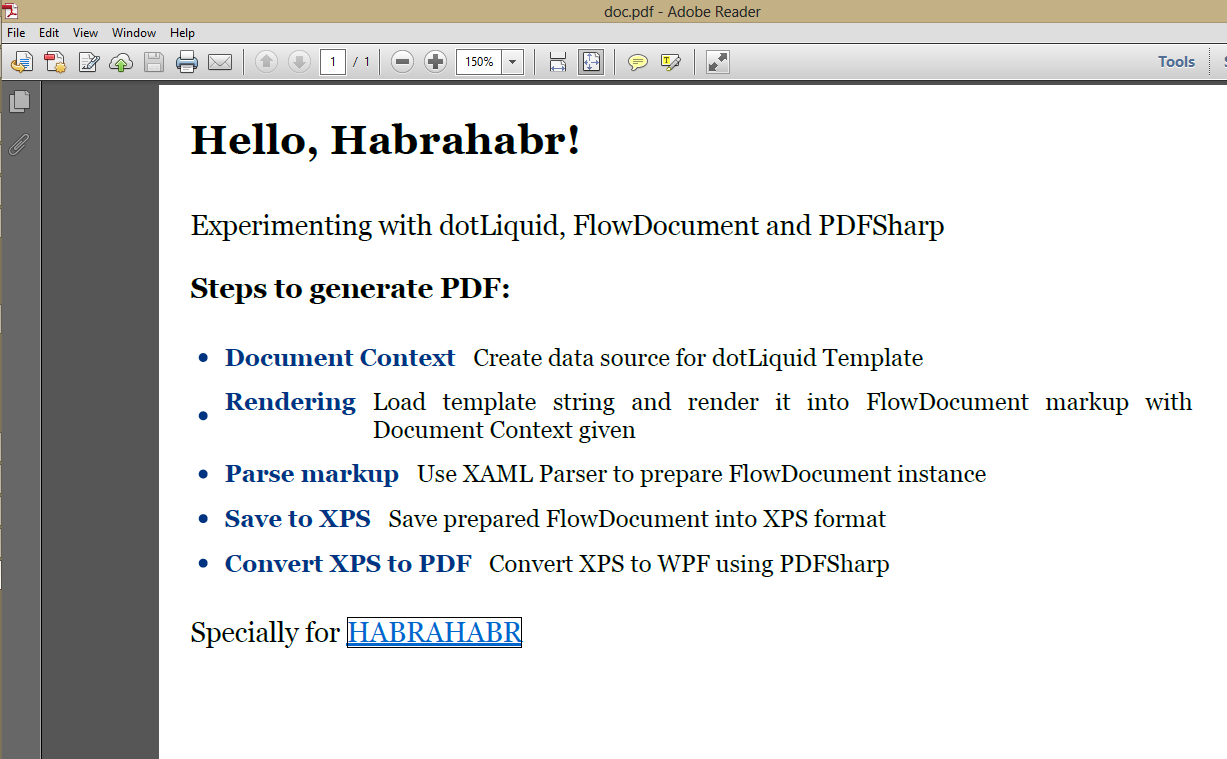
Task: Print the document
Action: [187, 61]
